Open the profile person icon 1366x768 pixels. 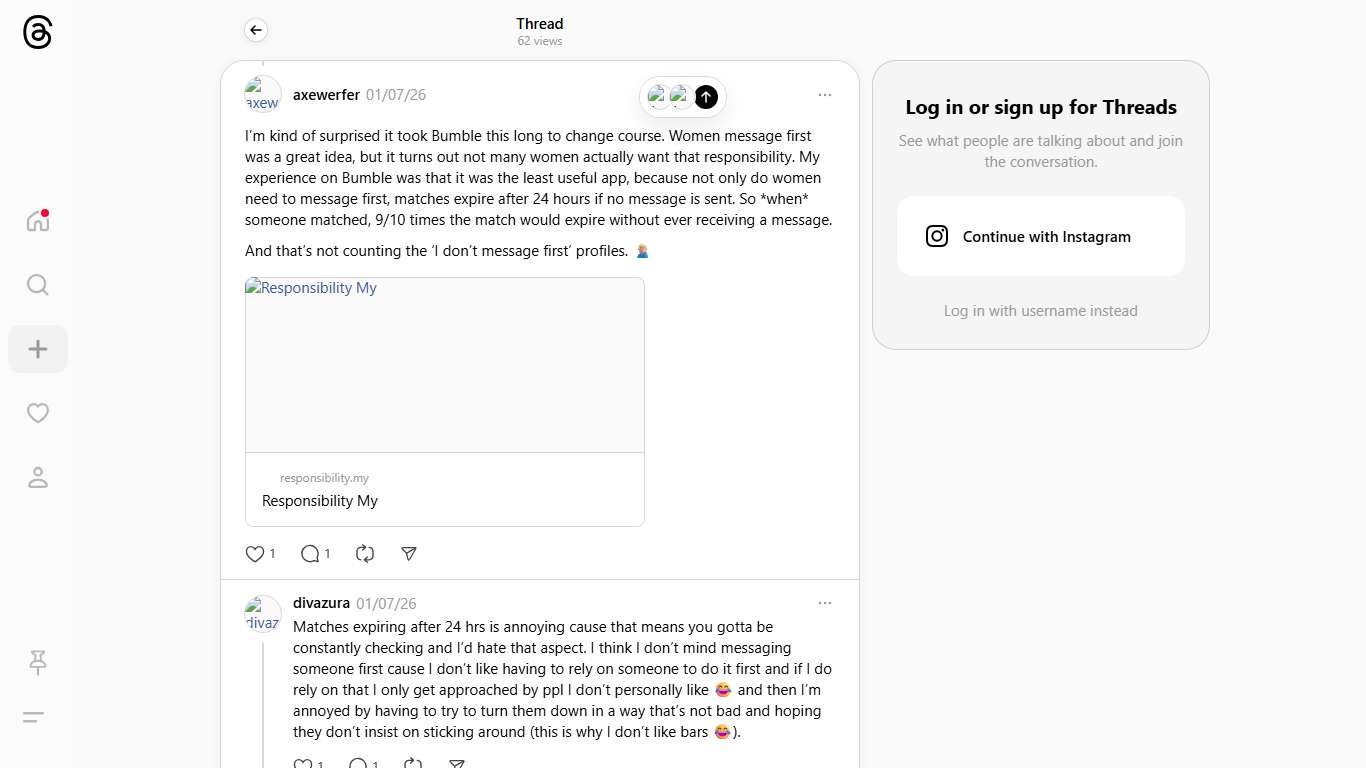(38, 478)
